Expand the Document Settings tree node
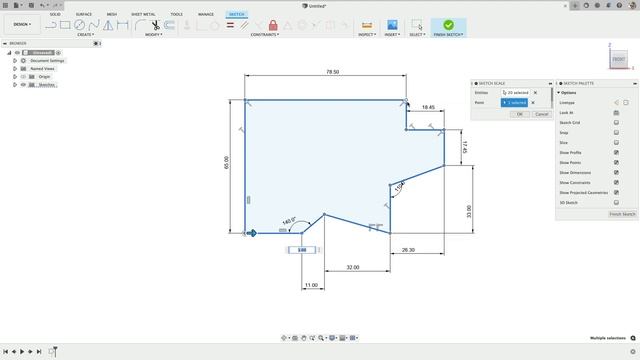This screenshot has height=360, width=640. click(x=15, y=60)
